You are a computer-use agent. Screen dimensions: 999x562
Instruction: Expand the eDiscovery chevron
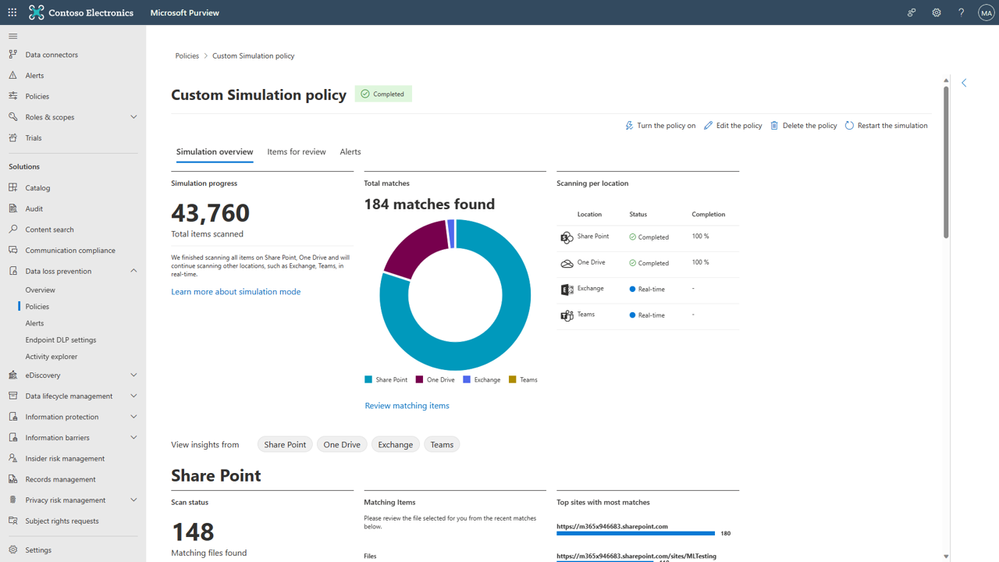pyautogui.click(x=133, y=375)
